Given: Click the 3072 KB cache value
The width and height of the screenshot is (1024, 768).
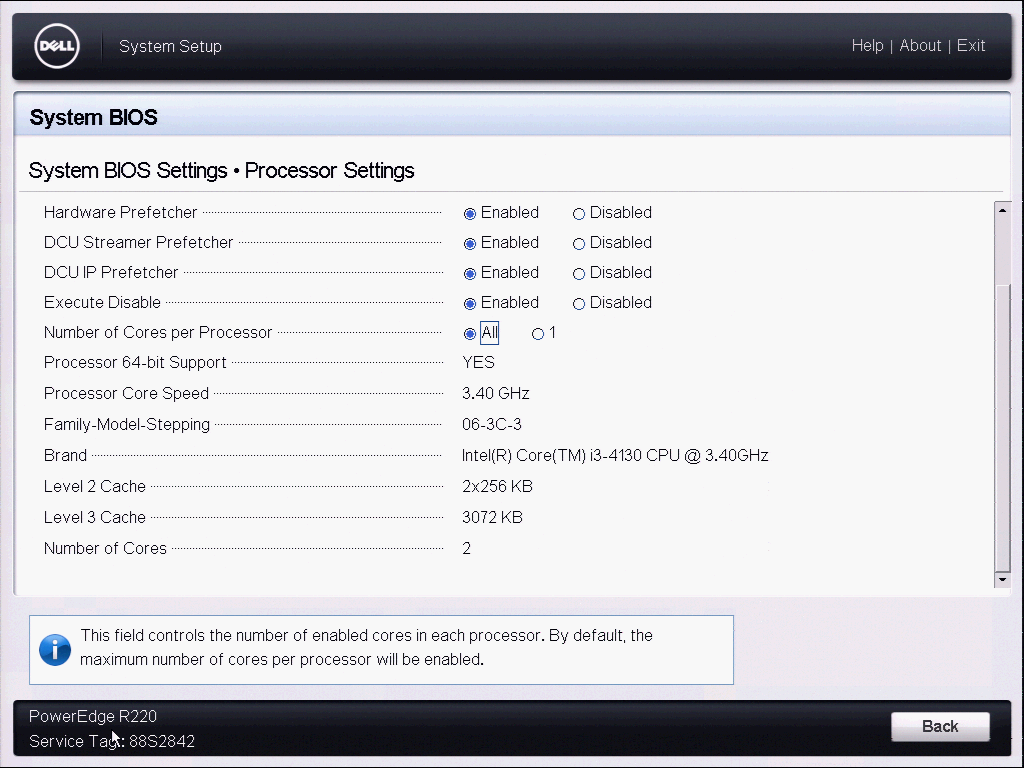Looking at the screenshot, I should tap(492, 517).
